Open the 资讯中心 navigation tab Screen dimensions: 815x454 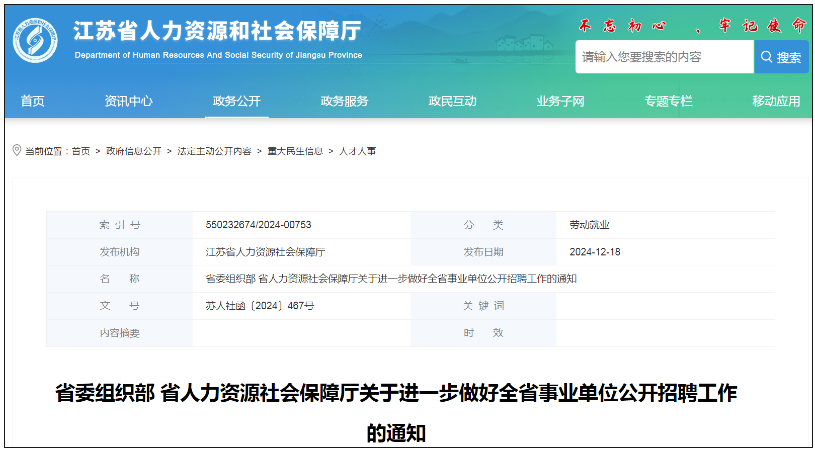[x=128, y=101]
